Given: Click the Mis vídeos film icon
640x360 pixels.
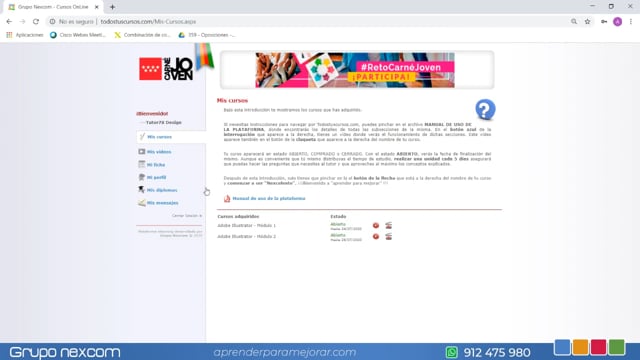Looking at the screenshot, I should click(142, 151).
